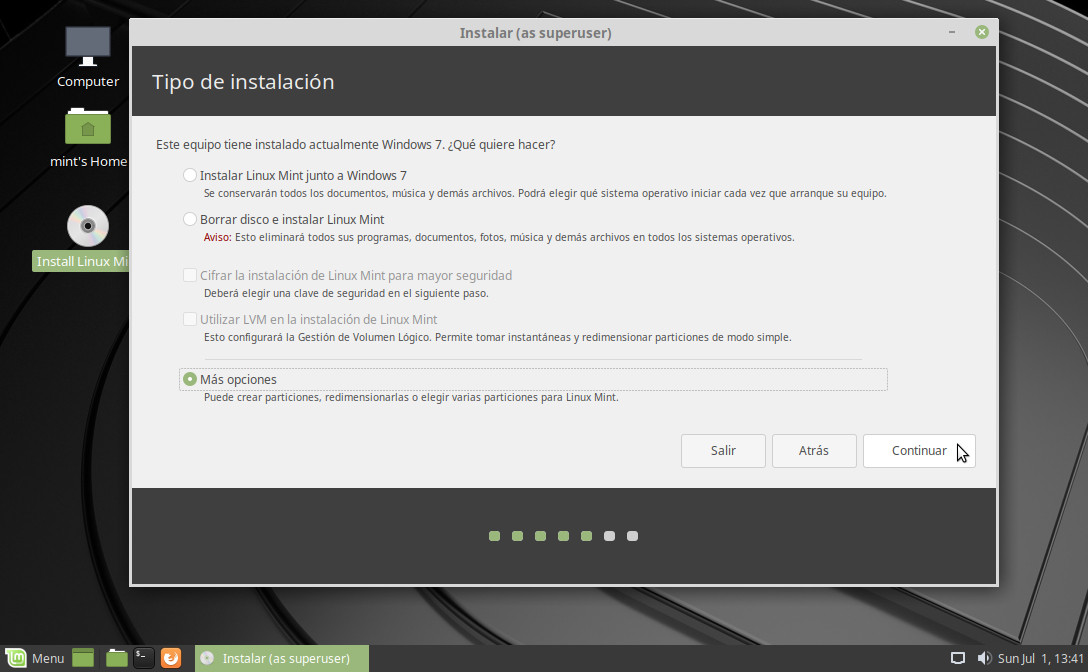The width and height of the screenshot is (1088, 672).
Task: Launch Firefox from the panel
Action: pos(171,658)
